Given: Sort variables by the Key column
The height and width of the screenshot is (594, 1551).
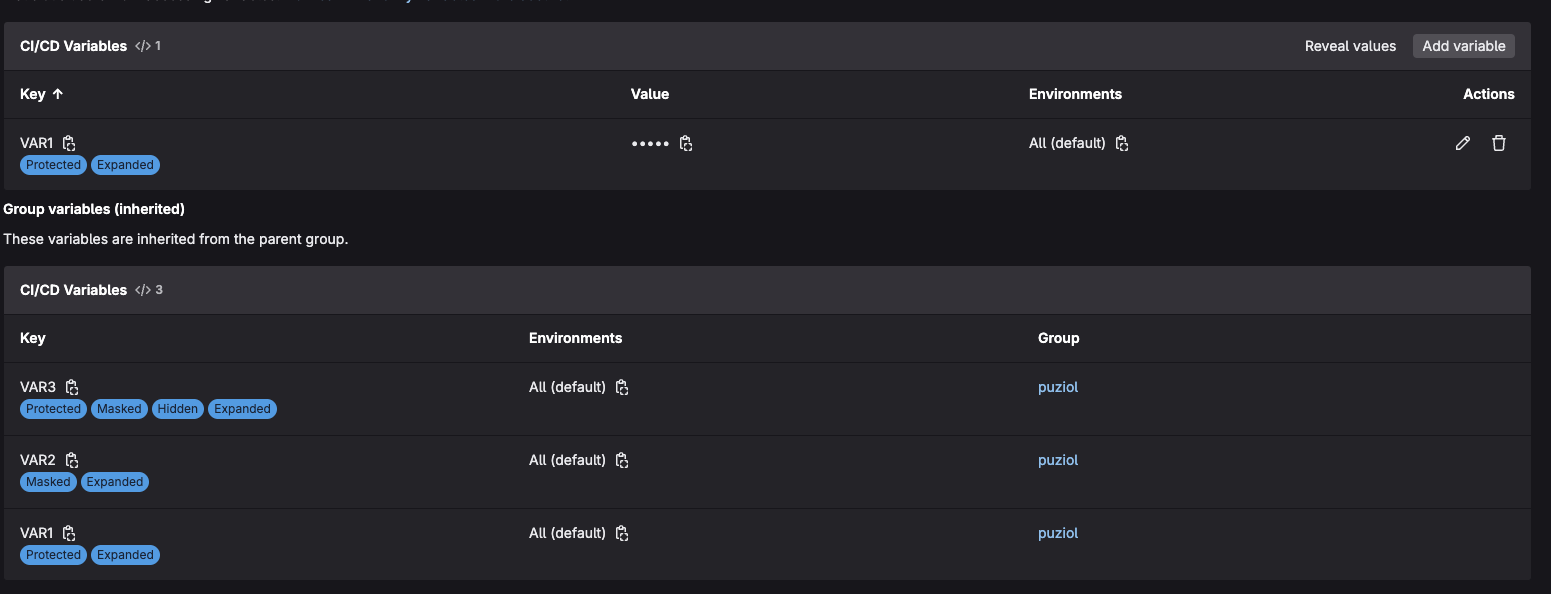Looking at the screenshot, I should (x=42, y=94).
